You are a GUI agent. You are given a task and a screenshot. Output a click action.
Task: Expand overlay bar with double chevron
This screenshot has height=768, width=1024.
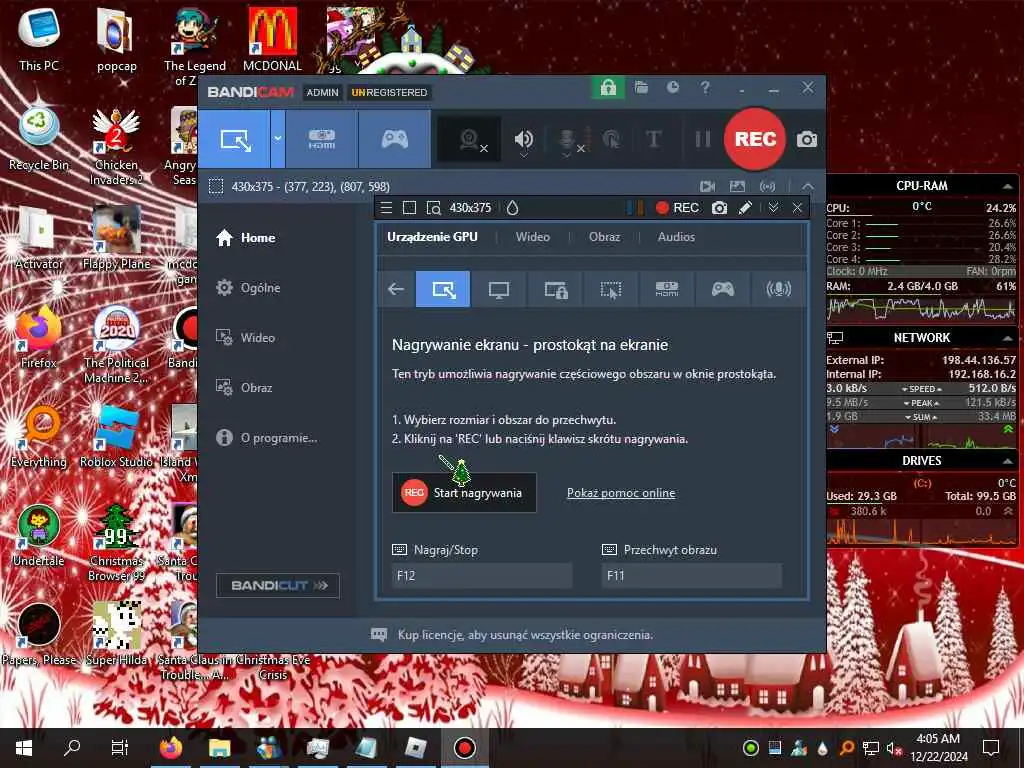773,208
